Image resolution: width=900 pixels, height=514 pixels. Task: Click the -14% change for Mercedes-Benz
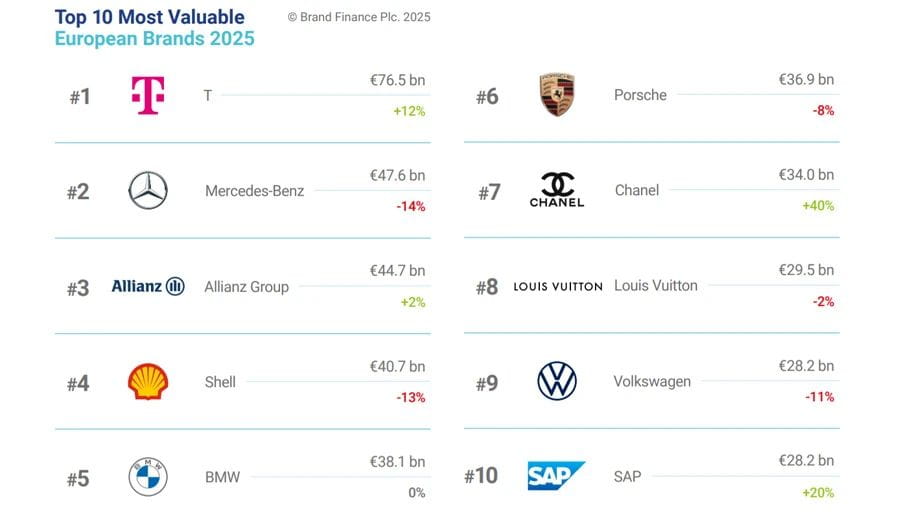(410, 207)
